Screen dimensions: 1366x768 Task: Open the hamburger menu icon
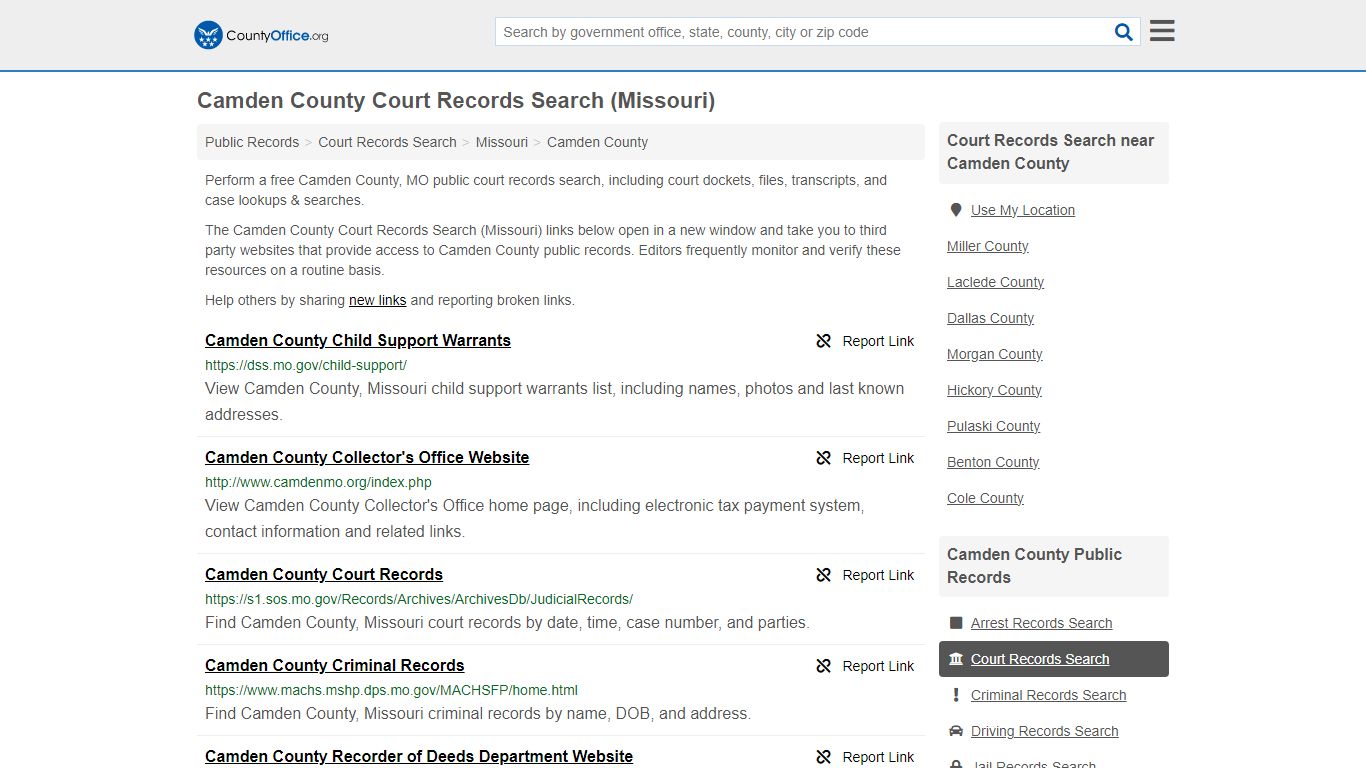coord(1162,31)
